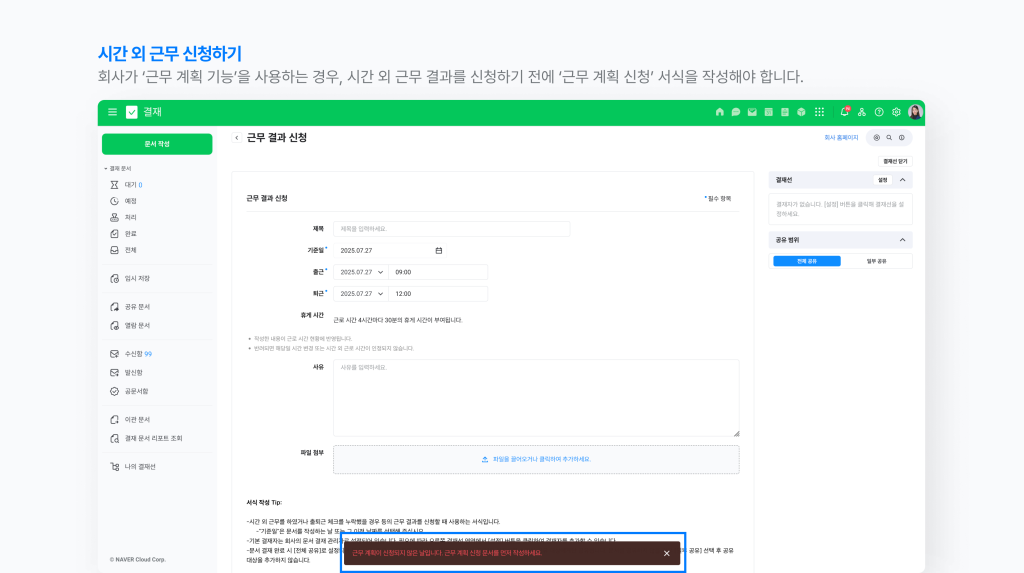Screen dimensions: 1024x573
Task: Collapse the 공유 범위 panel chevron
Action: pos(903,240)
